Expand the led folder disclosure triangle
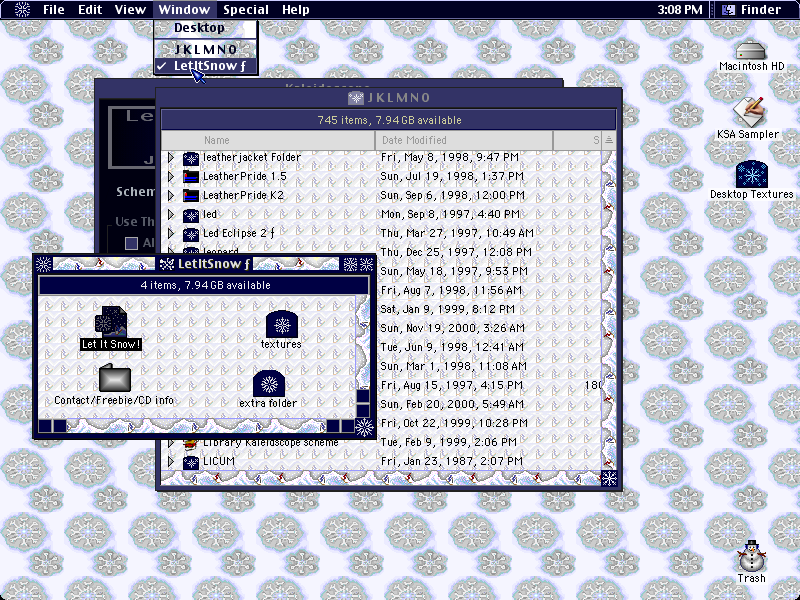Screen dimensions: 800x600 coord(171,215)
